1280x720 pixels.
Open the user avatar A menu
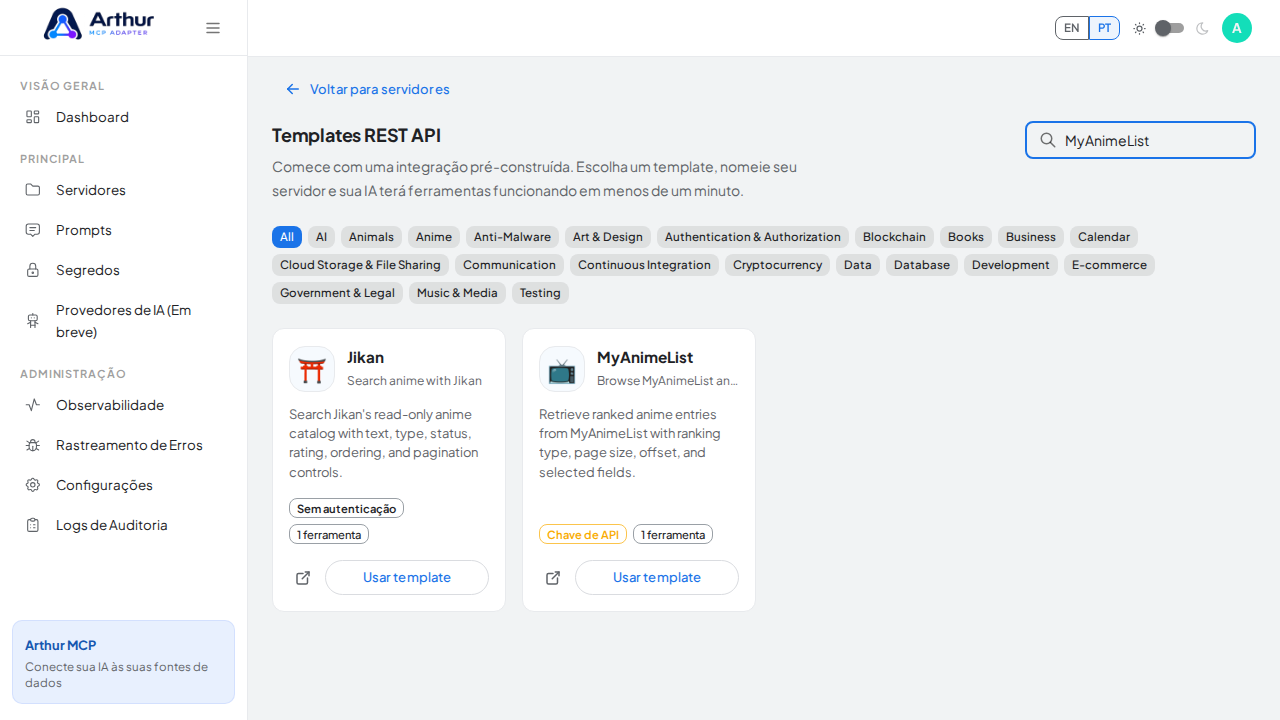[x=1237, y=28]
